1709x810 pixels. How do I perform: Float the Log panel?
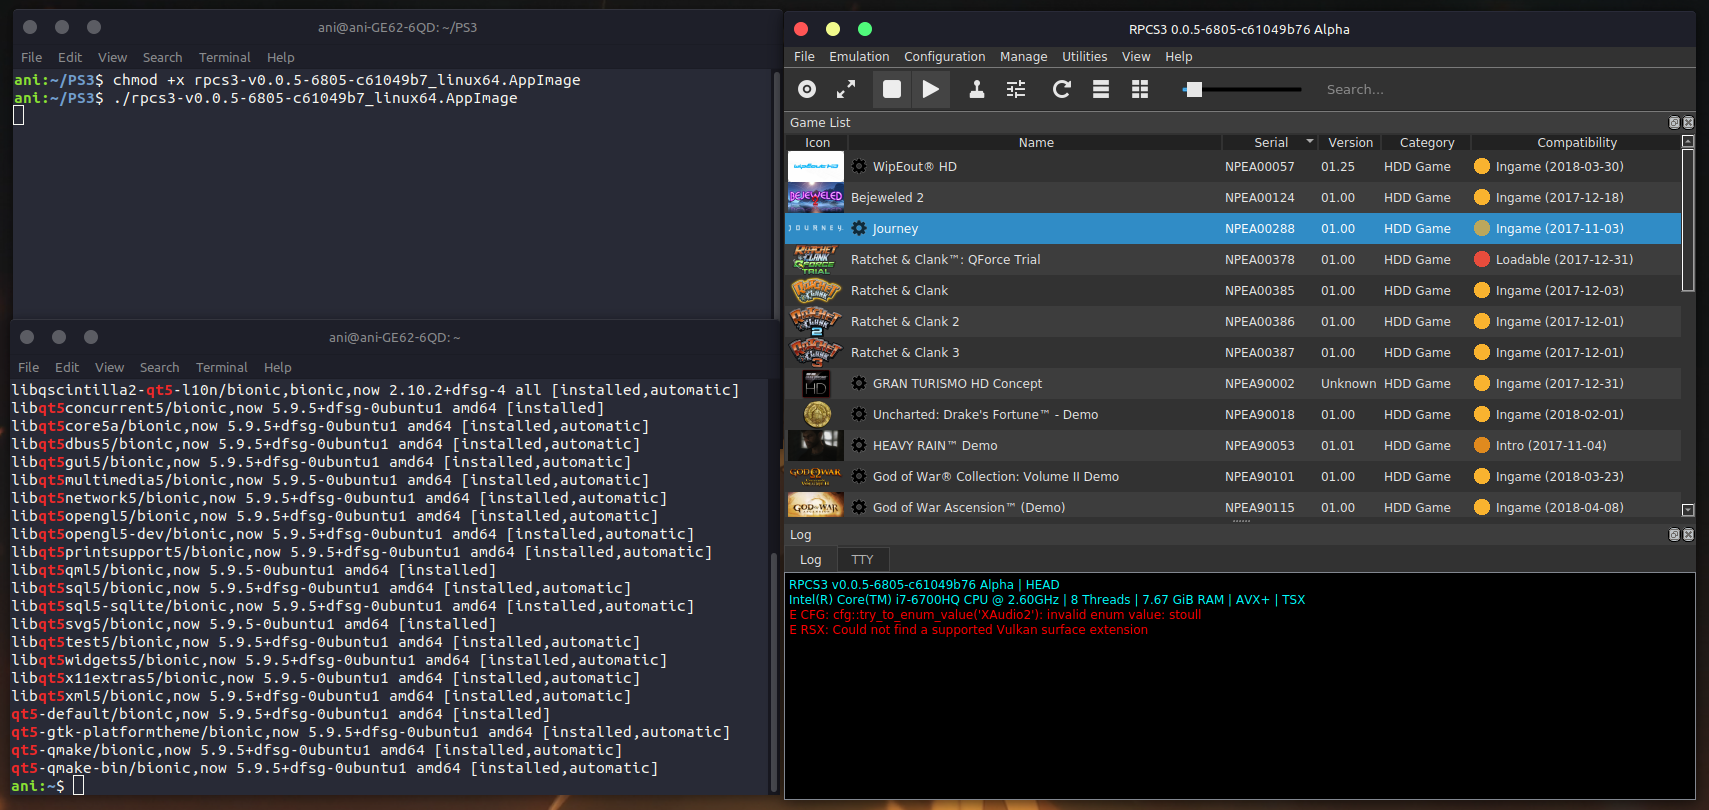click(1674, 535)
